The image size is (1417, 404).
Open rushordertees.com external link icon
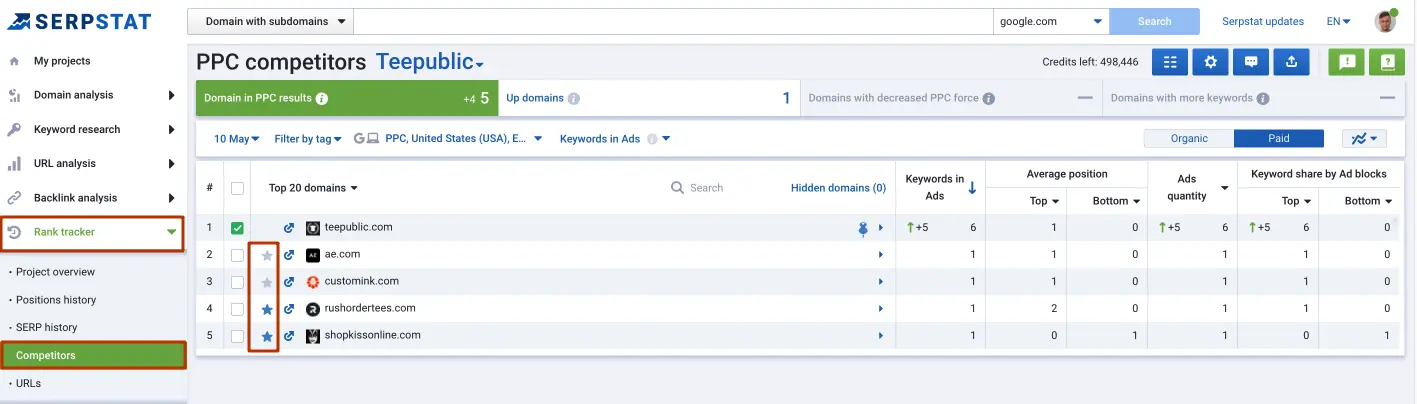click(x=289, y=309)
